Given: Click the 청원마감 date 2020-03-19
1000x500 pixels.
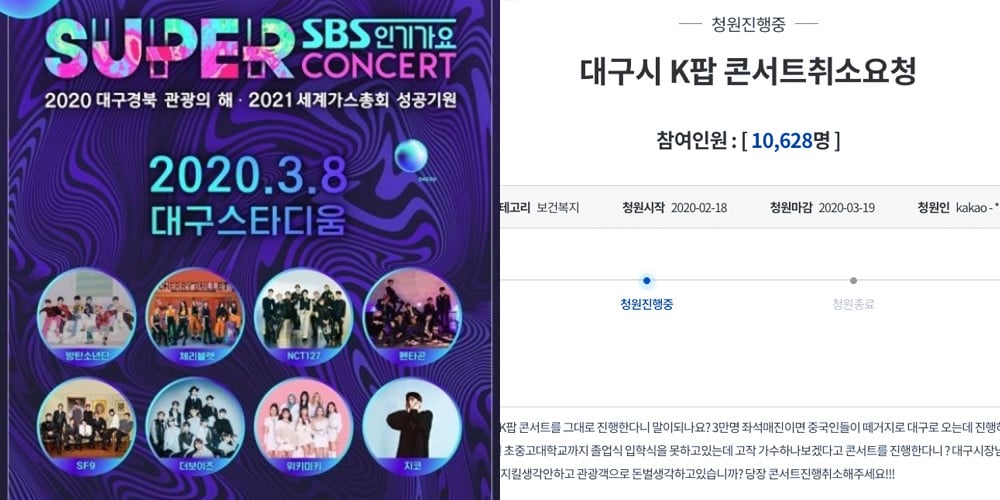Looking at the screenshot, I should 847,208.
